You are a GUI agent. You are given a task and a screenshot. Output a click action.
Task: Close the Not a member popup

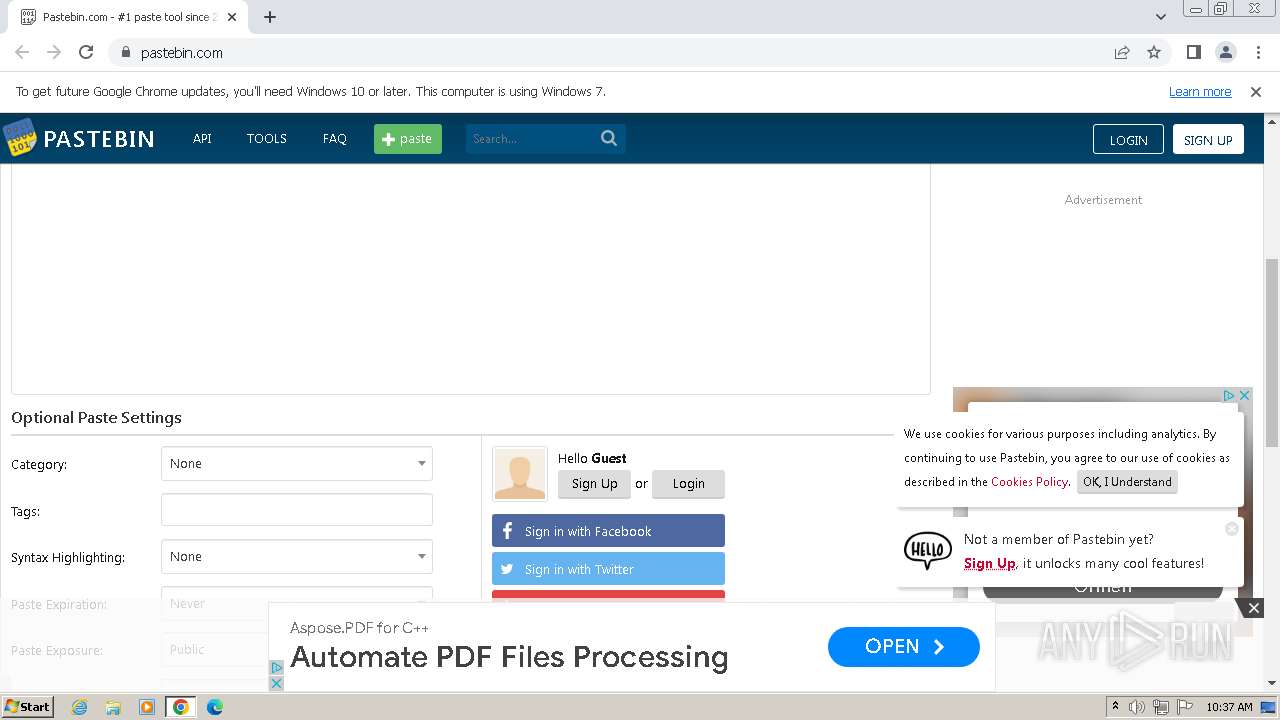pos(1232,528)
